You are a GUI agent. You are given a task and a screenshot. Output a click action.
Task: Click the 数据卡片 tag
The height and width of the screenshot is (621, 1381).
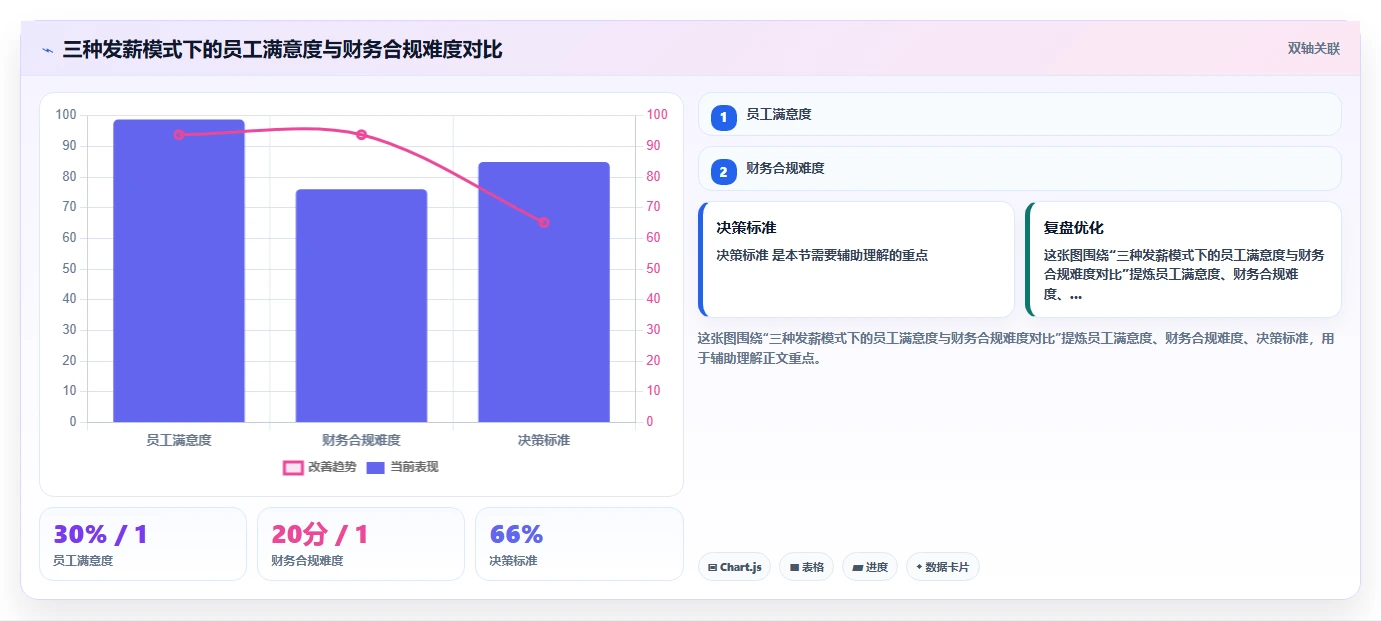click(942, 567)
